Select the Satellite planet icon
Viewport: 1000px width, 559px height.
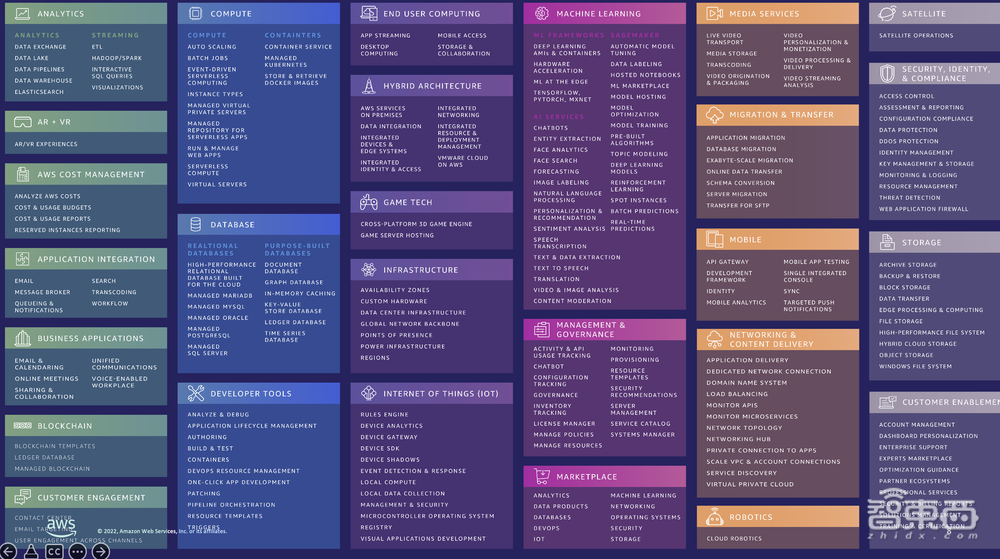point(887,14)
